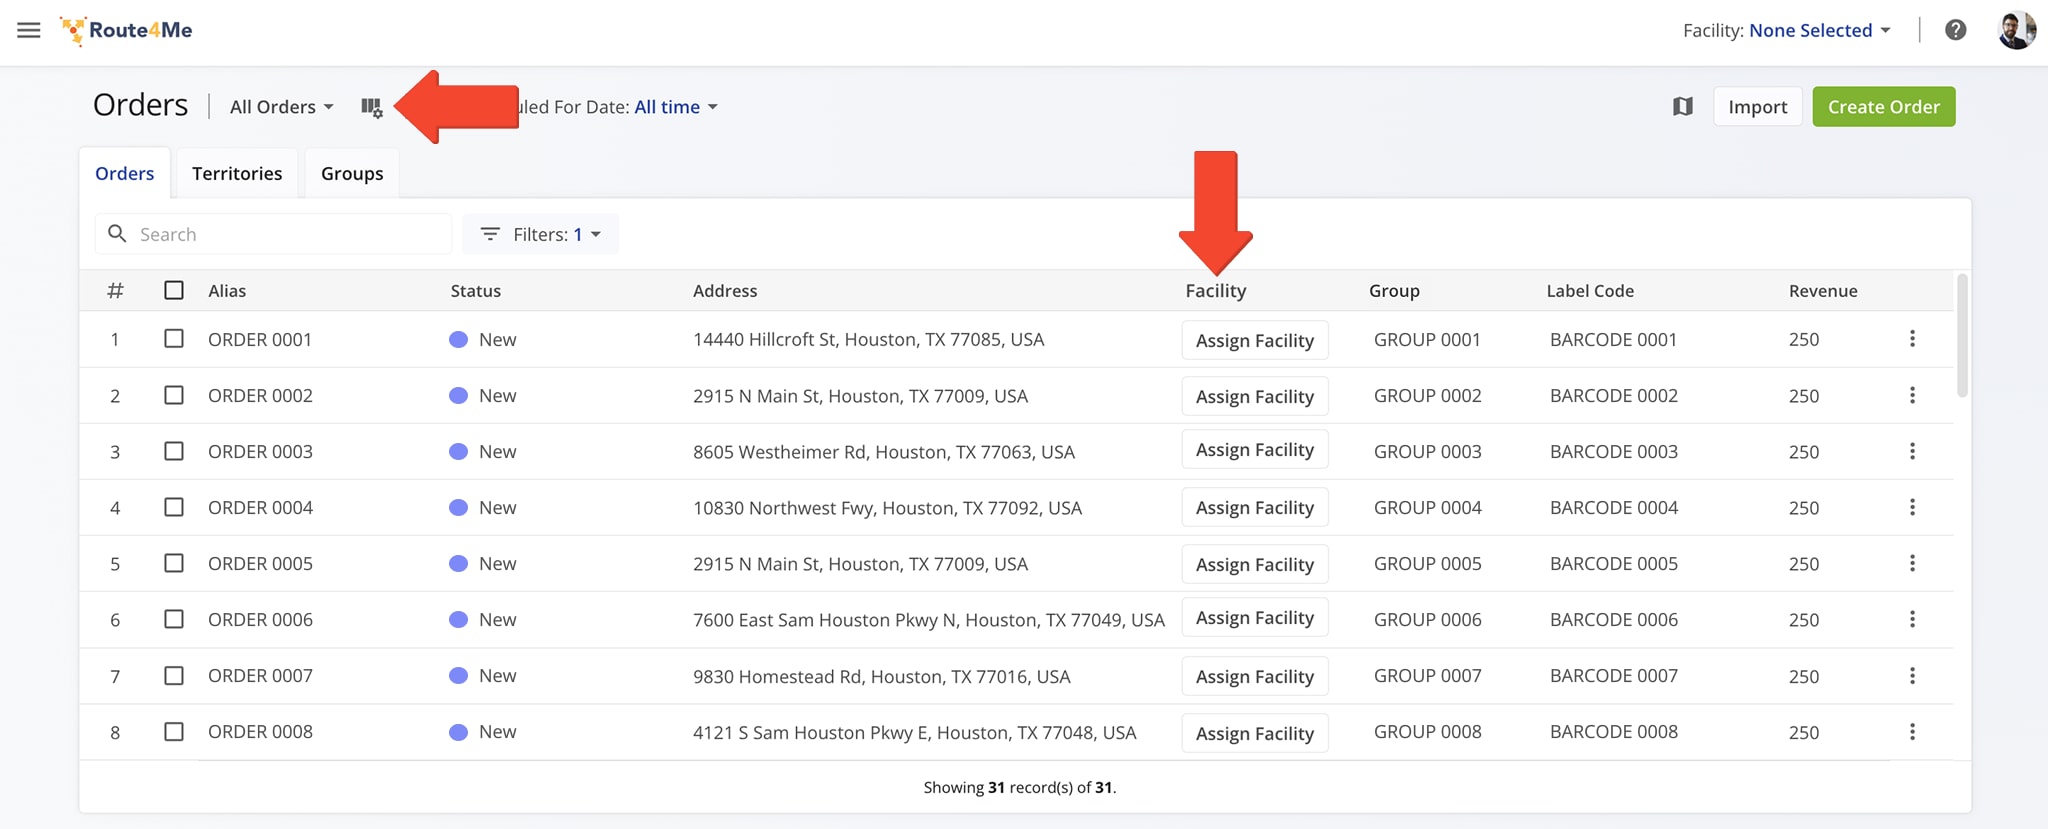Click the New status of ORDER 0004
The image size is (2048, 829).
[483, 507]
